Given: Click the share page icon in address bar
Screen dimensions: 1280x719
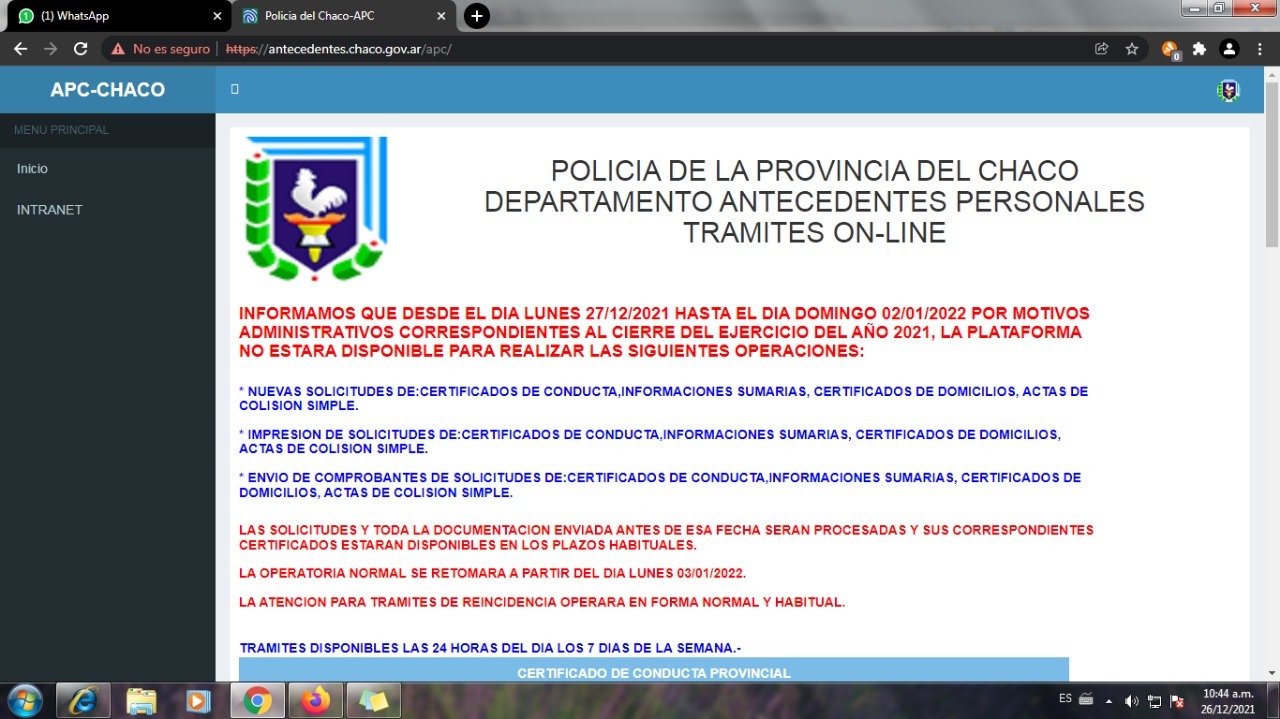Looking at the screenshot, I should [1102, 49].
